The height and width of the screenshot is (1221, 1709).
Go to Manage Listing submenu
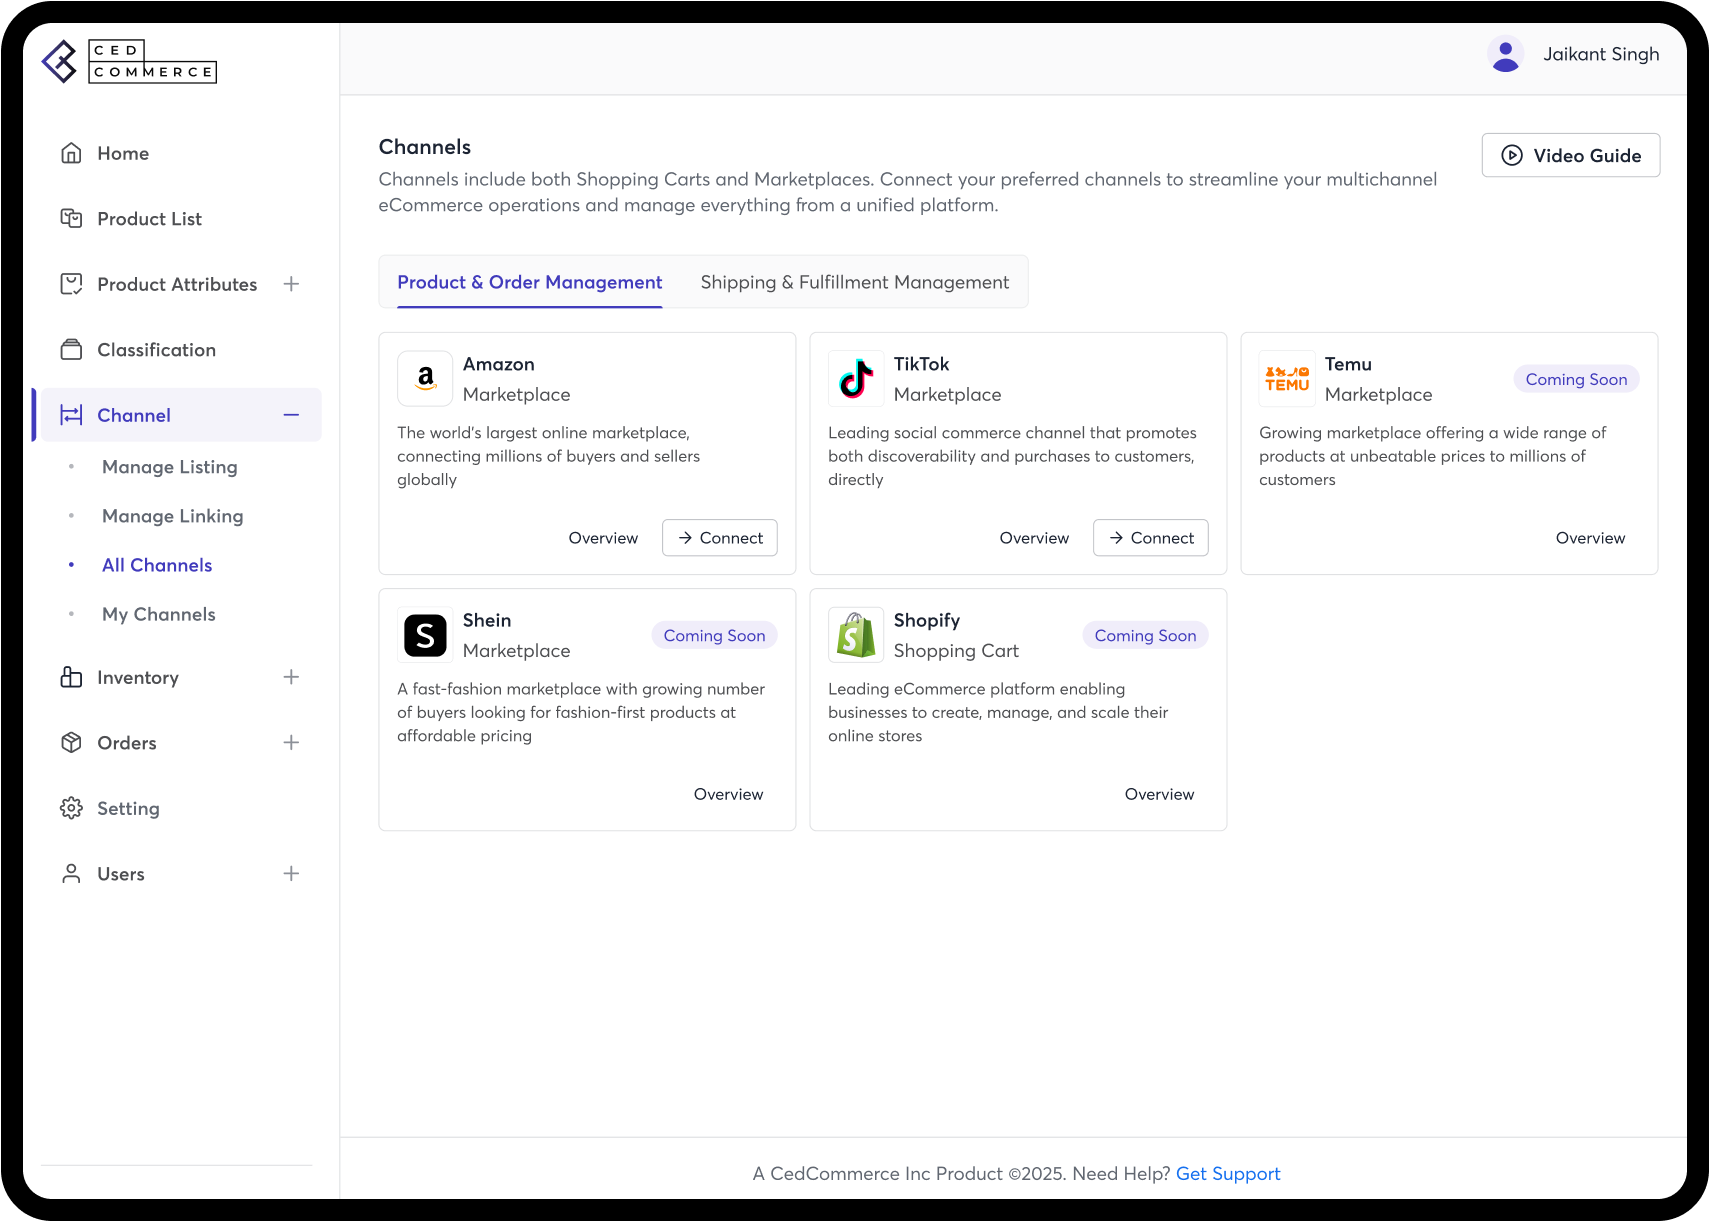pos(169,467)
